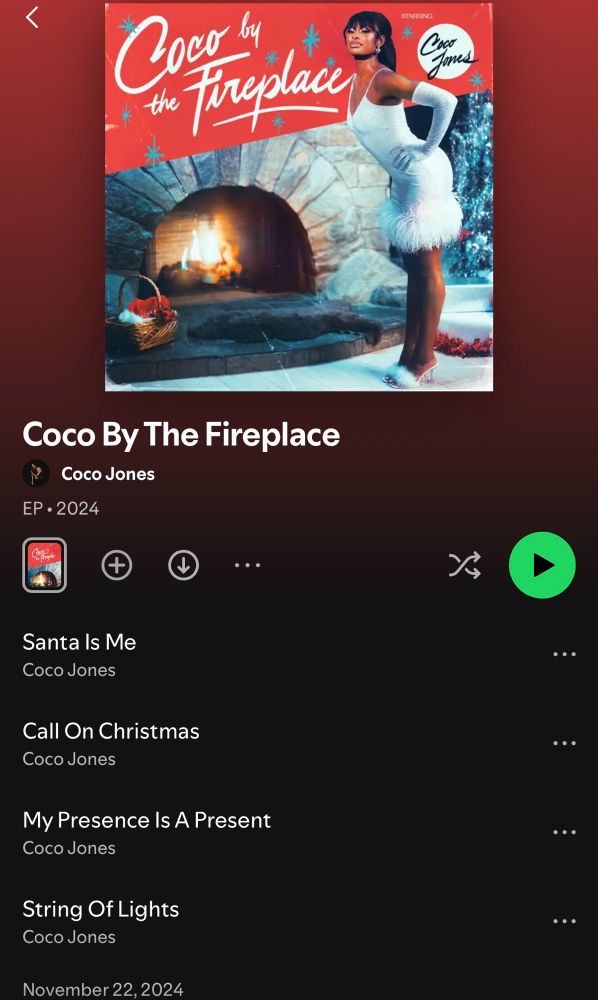Screen dimensions: 598x1000
Task: Add EP to library with plus icon
Action: (117, 565)
